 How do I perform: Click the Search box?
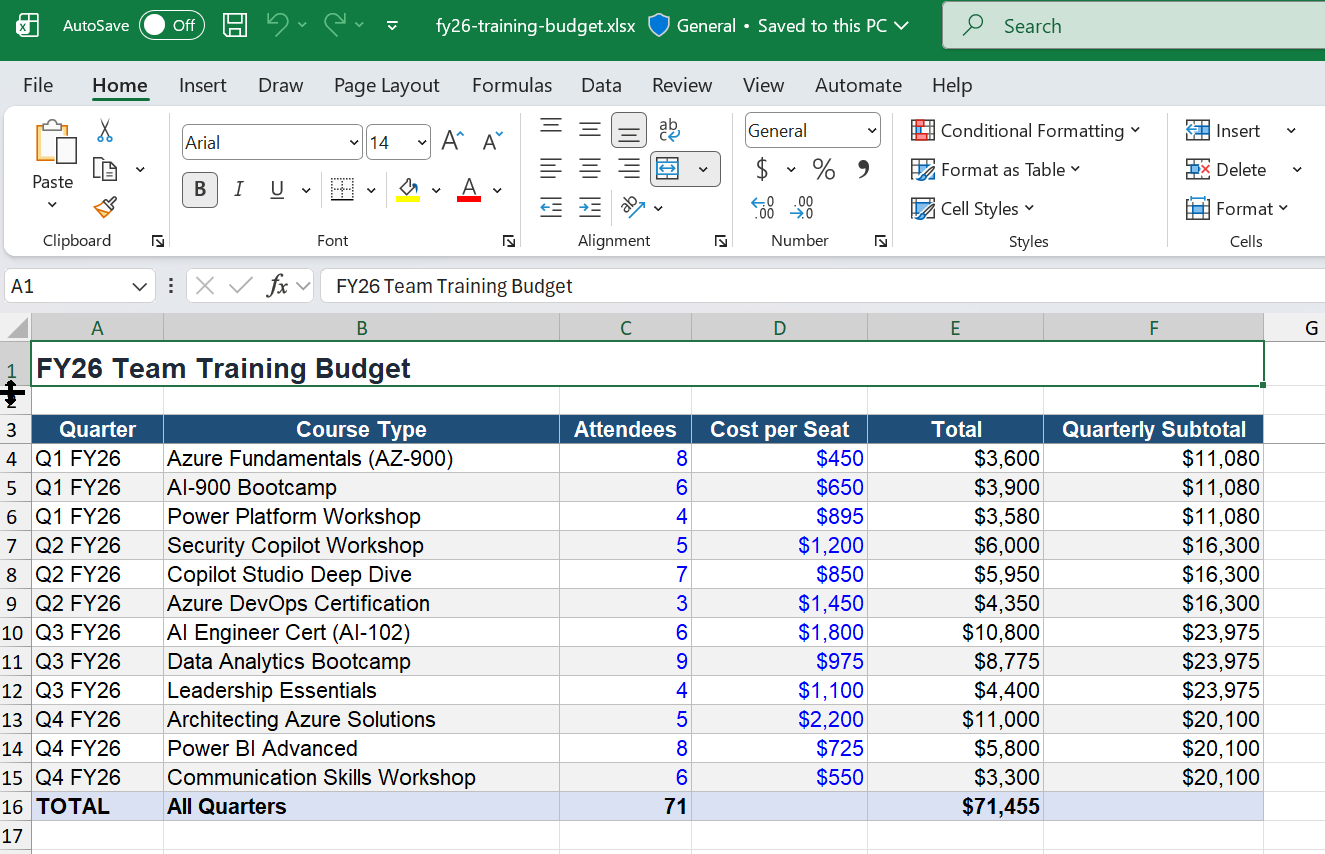point(1134,26)
